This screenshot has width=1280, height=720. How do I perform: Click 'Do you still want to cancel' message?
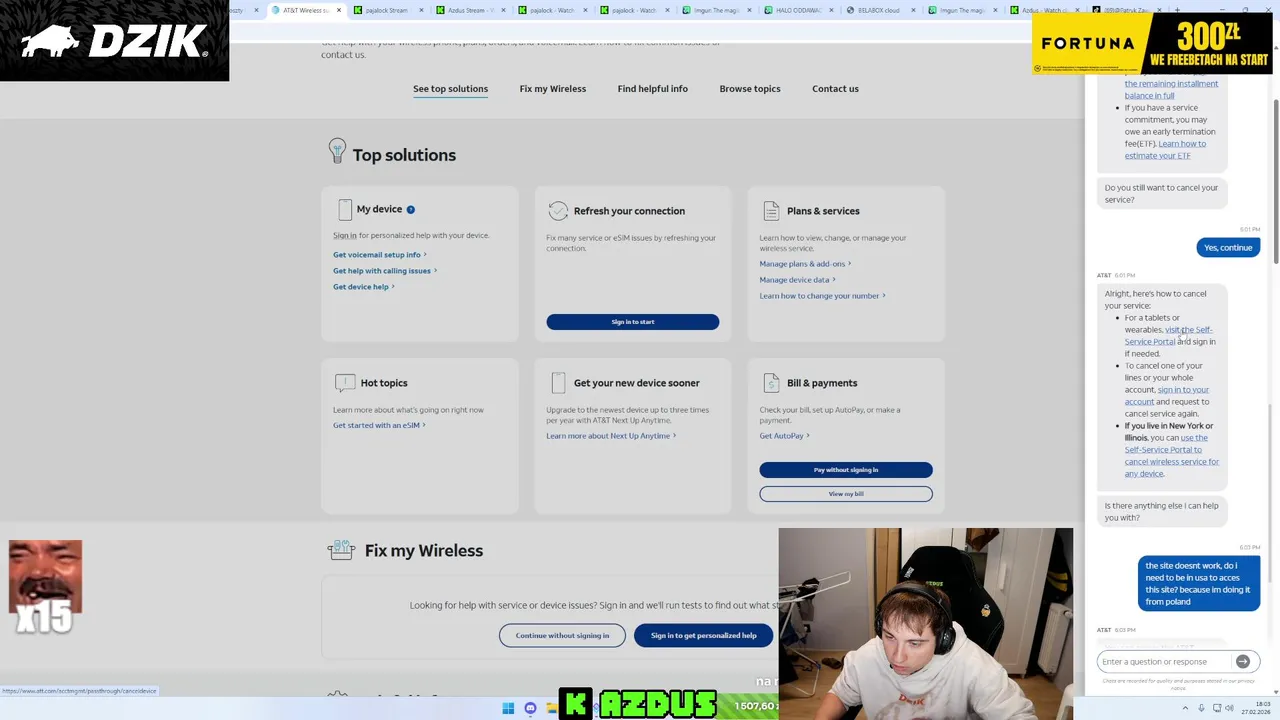(1161, 194)
